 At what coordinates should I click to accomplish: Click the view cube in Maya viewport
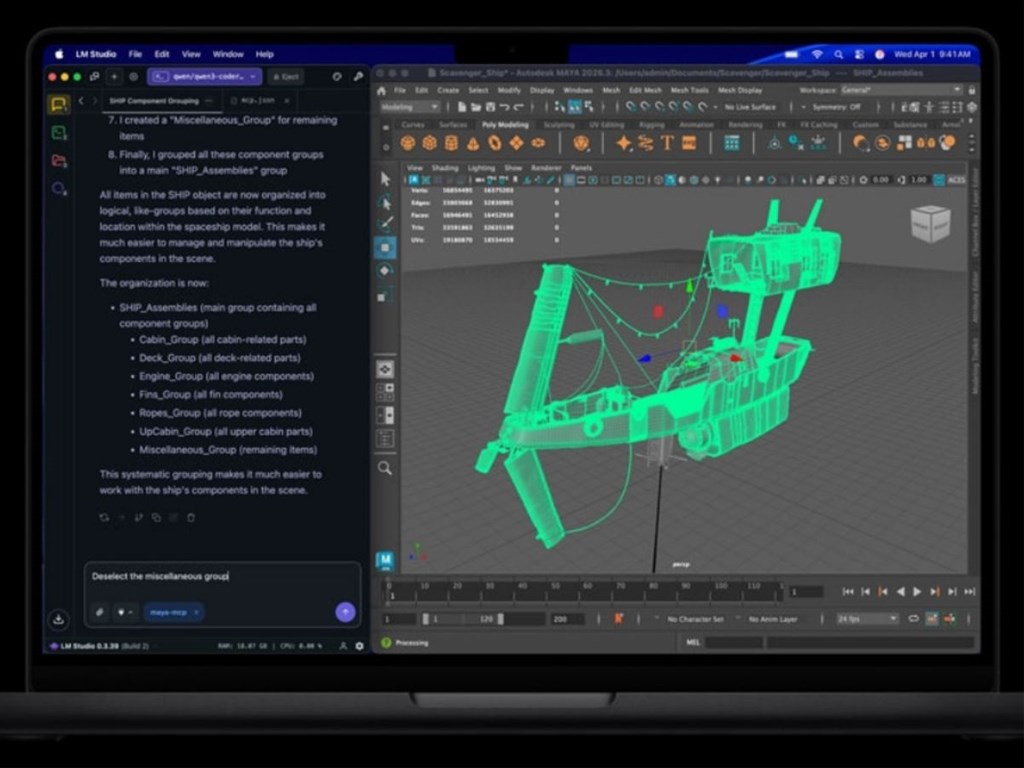click(930, 223)
